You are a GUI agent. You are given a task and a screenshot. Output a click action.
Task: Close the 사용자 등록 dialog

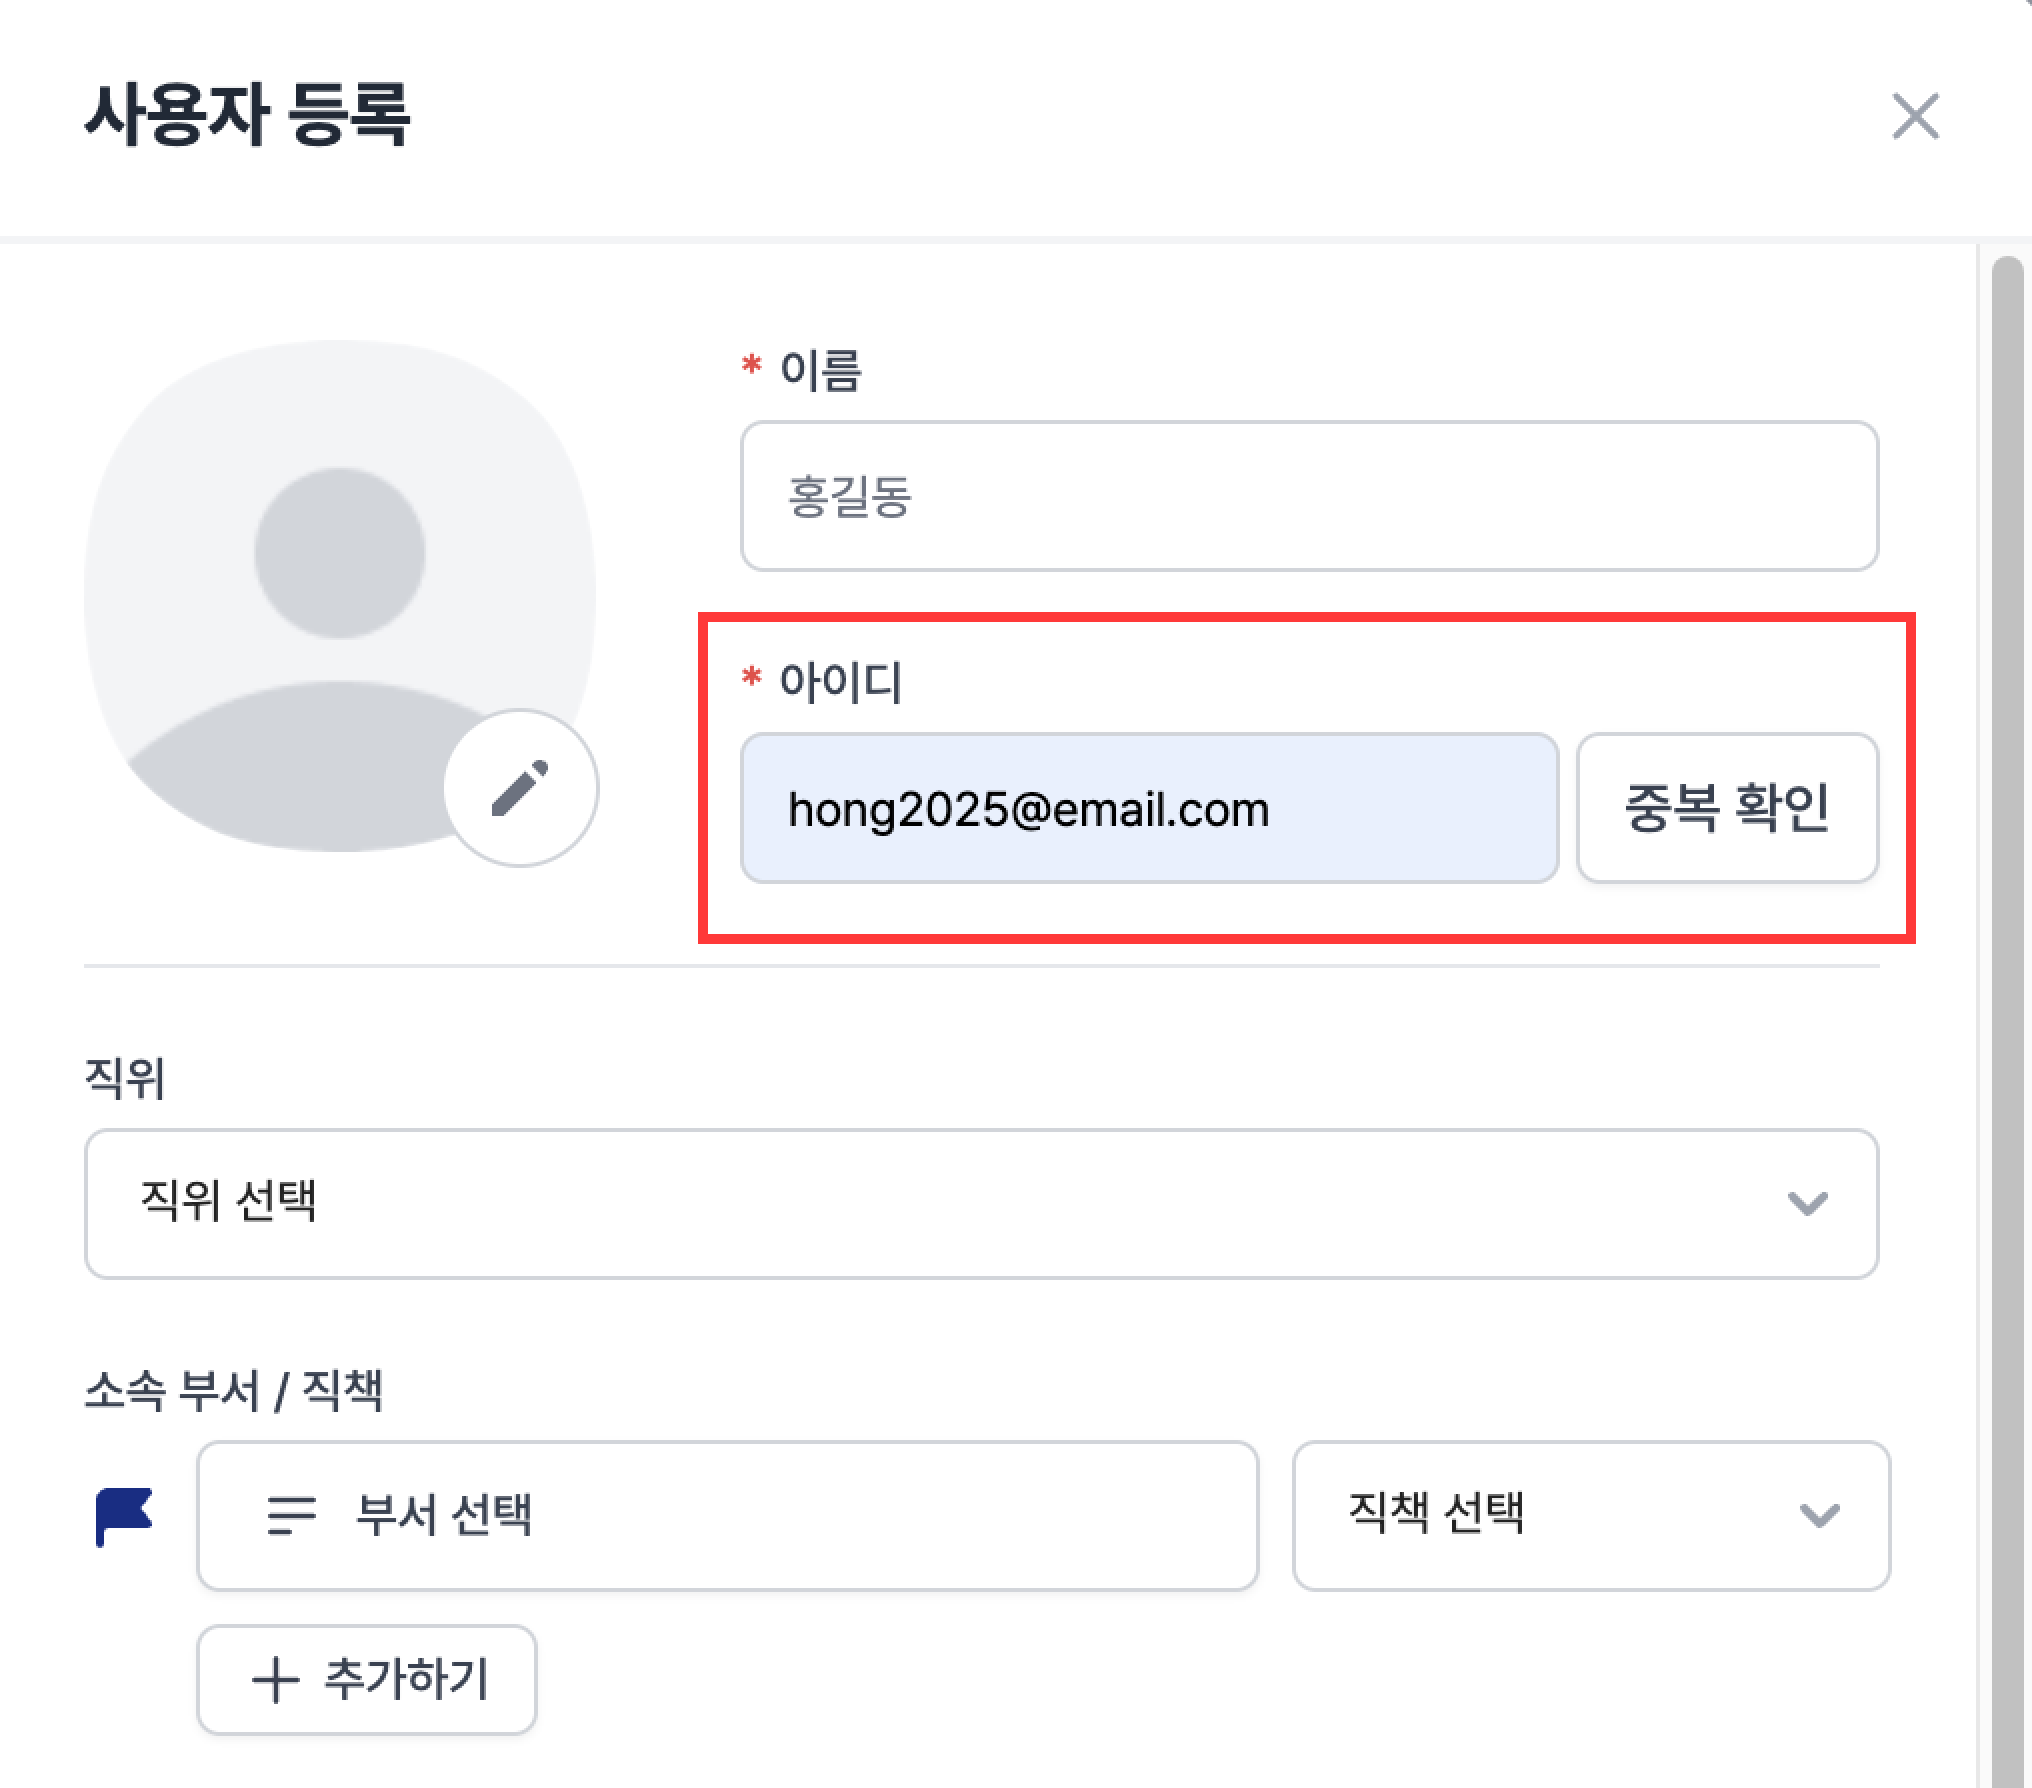1915,116
